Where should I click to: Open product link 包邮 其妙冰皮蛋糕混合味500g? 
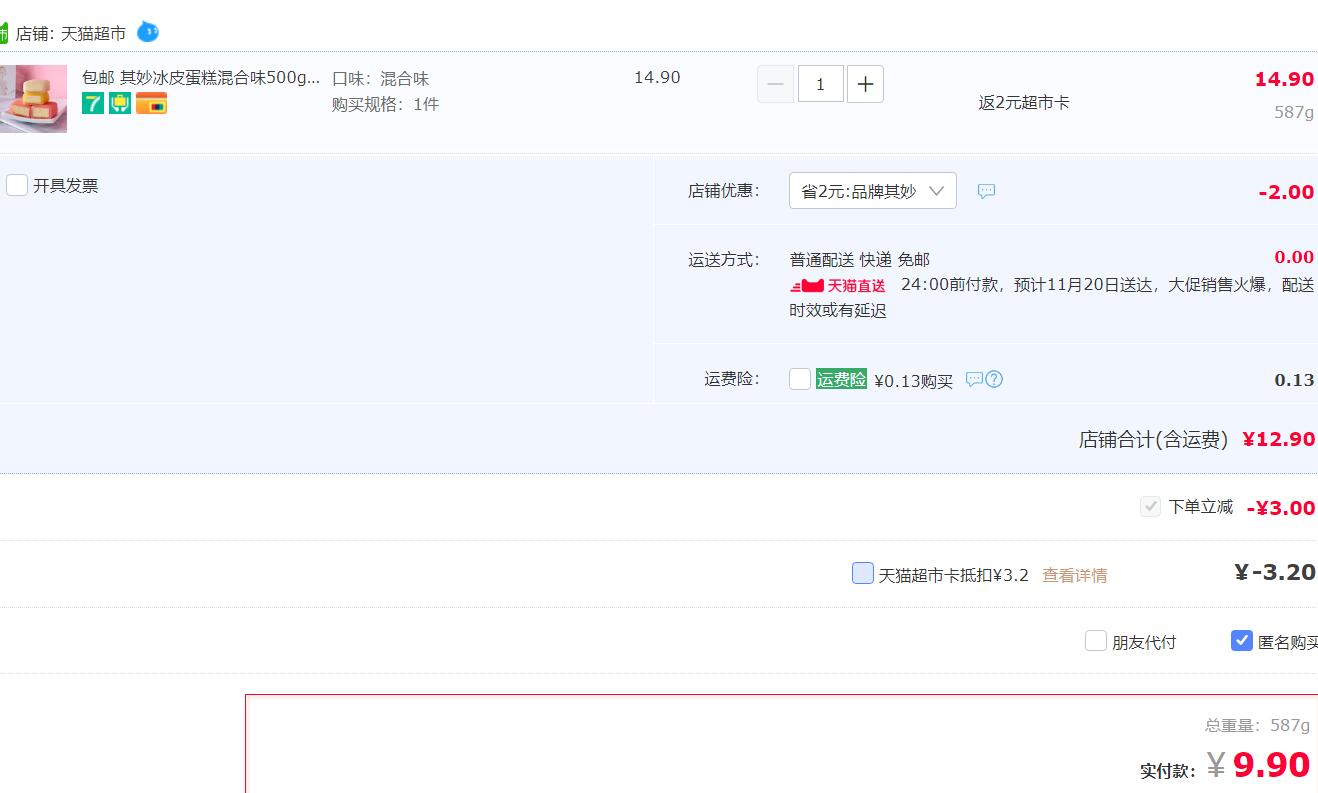pos(201,77)
